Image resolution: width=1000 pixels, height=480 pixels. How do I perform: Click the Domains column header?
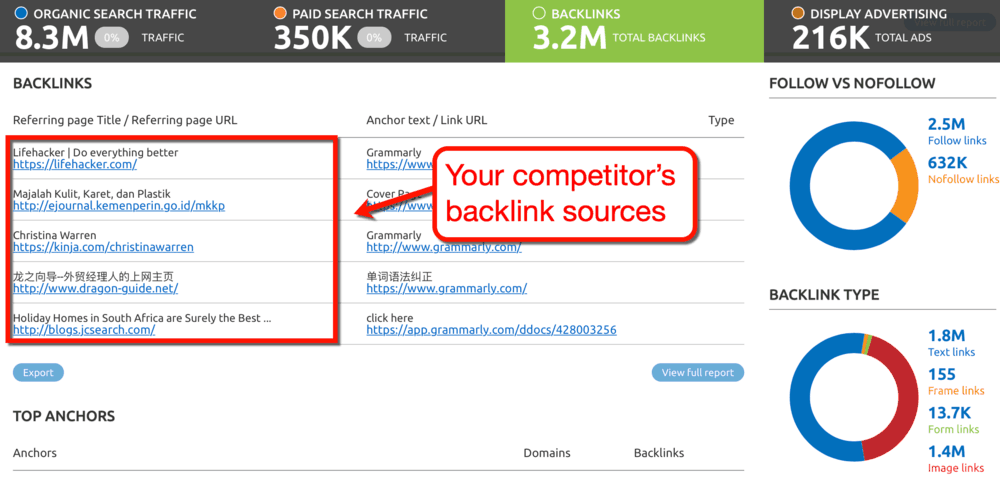point(547,453)
